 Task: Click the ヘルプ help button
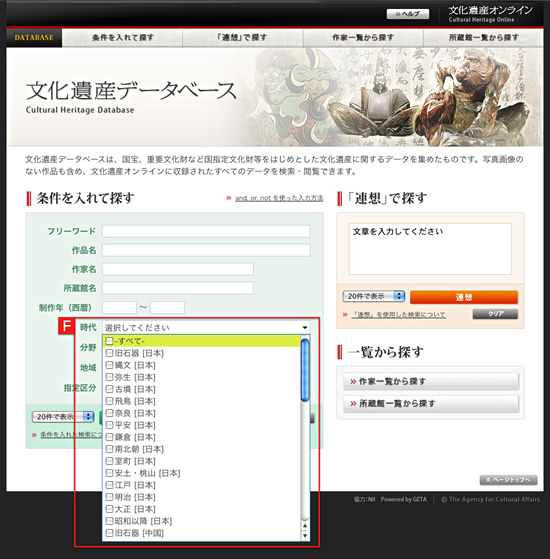(408, 14)
